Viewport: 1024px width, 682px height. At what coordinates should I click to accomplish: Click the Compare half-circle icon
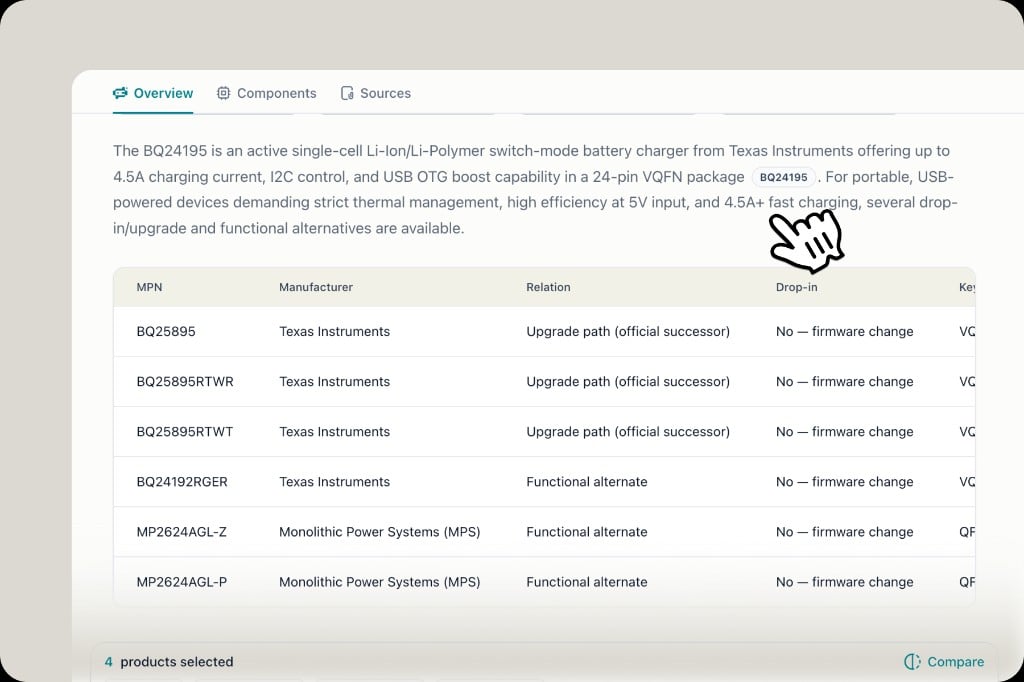912,662
